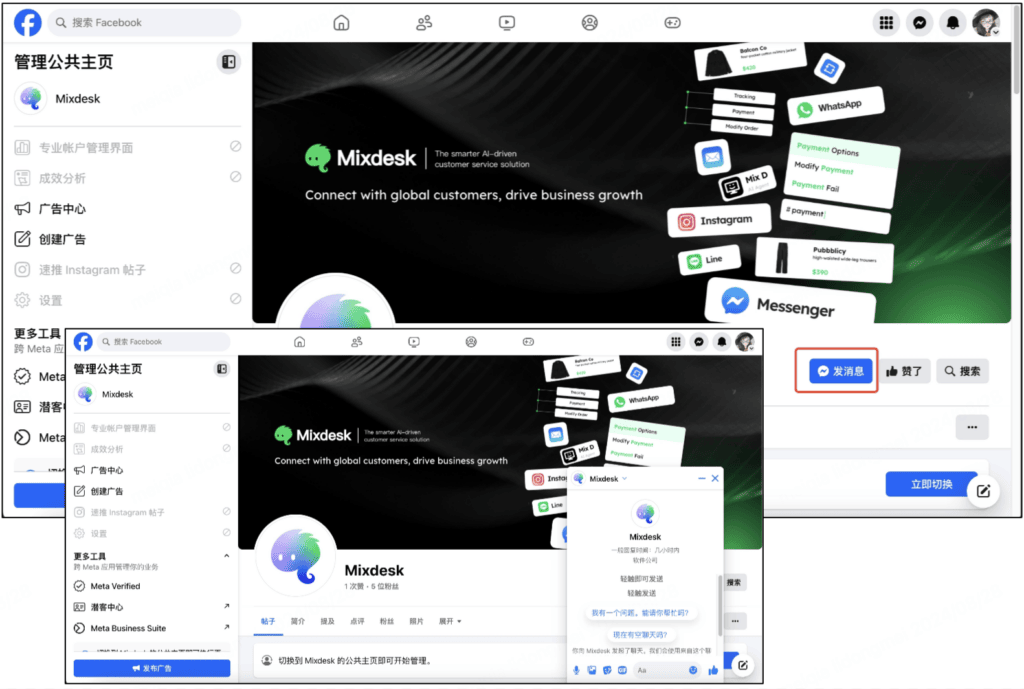Open Meta Verified in front window sidebar

click(152, 586)
